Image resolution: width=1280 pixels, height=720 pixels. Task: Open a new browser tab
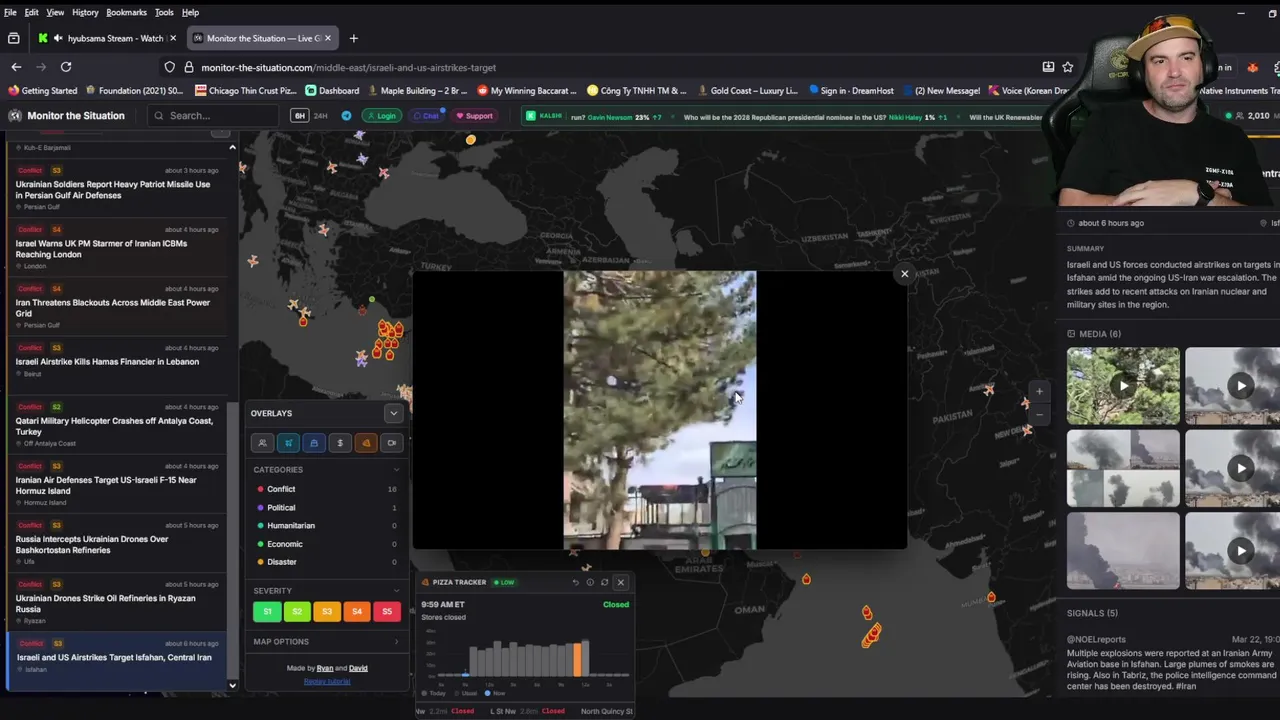[353, 38]
